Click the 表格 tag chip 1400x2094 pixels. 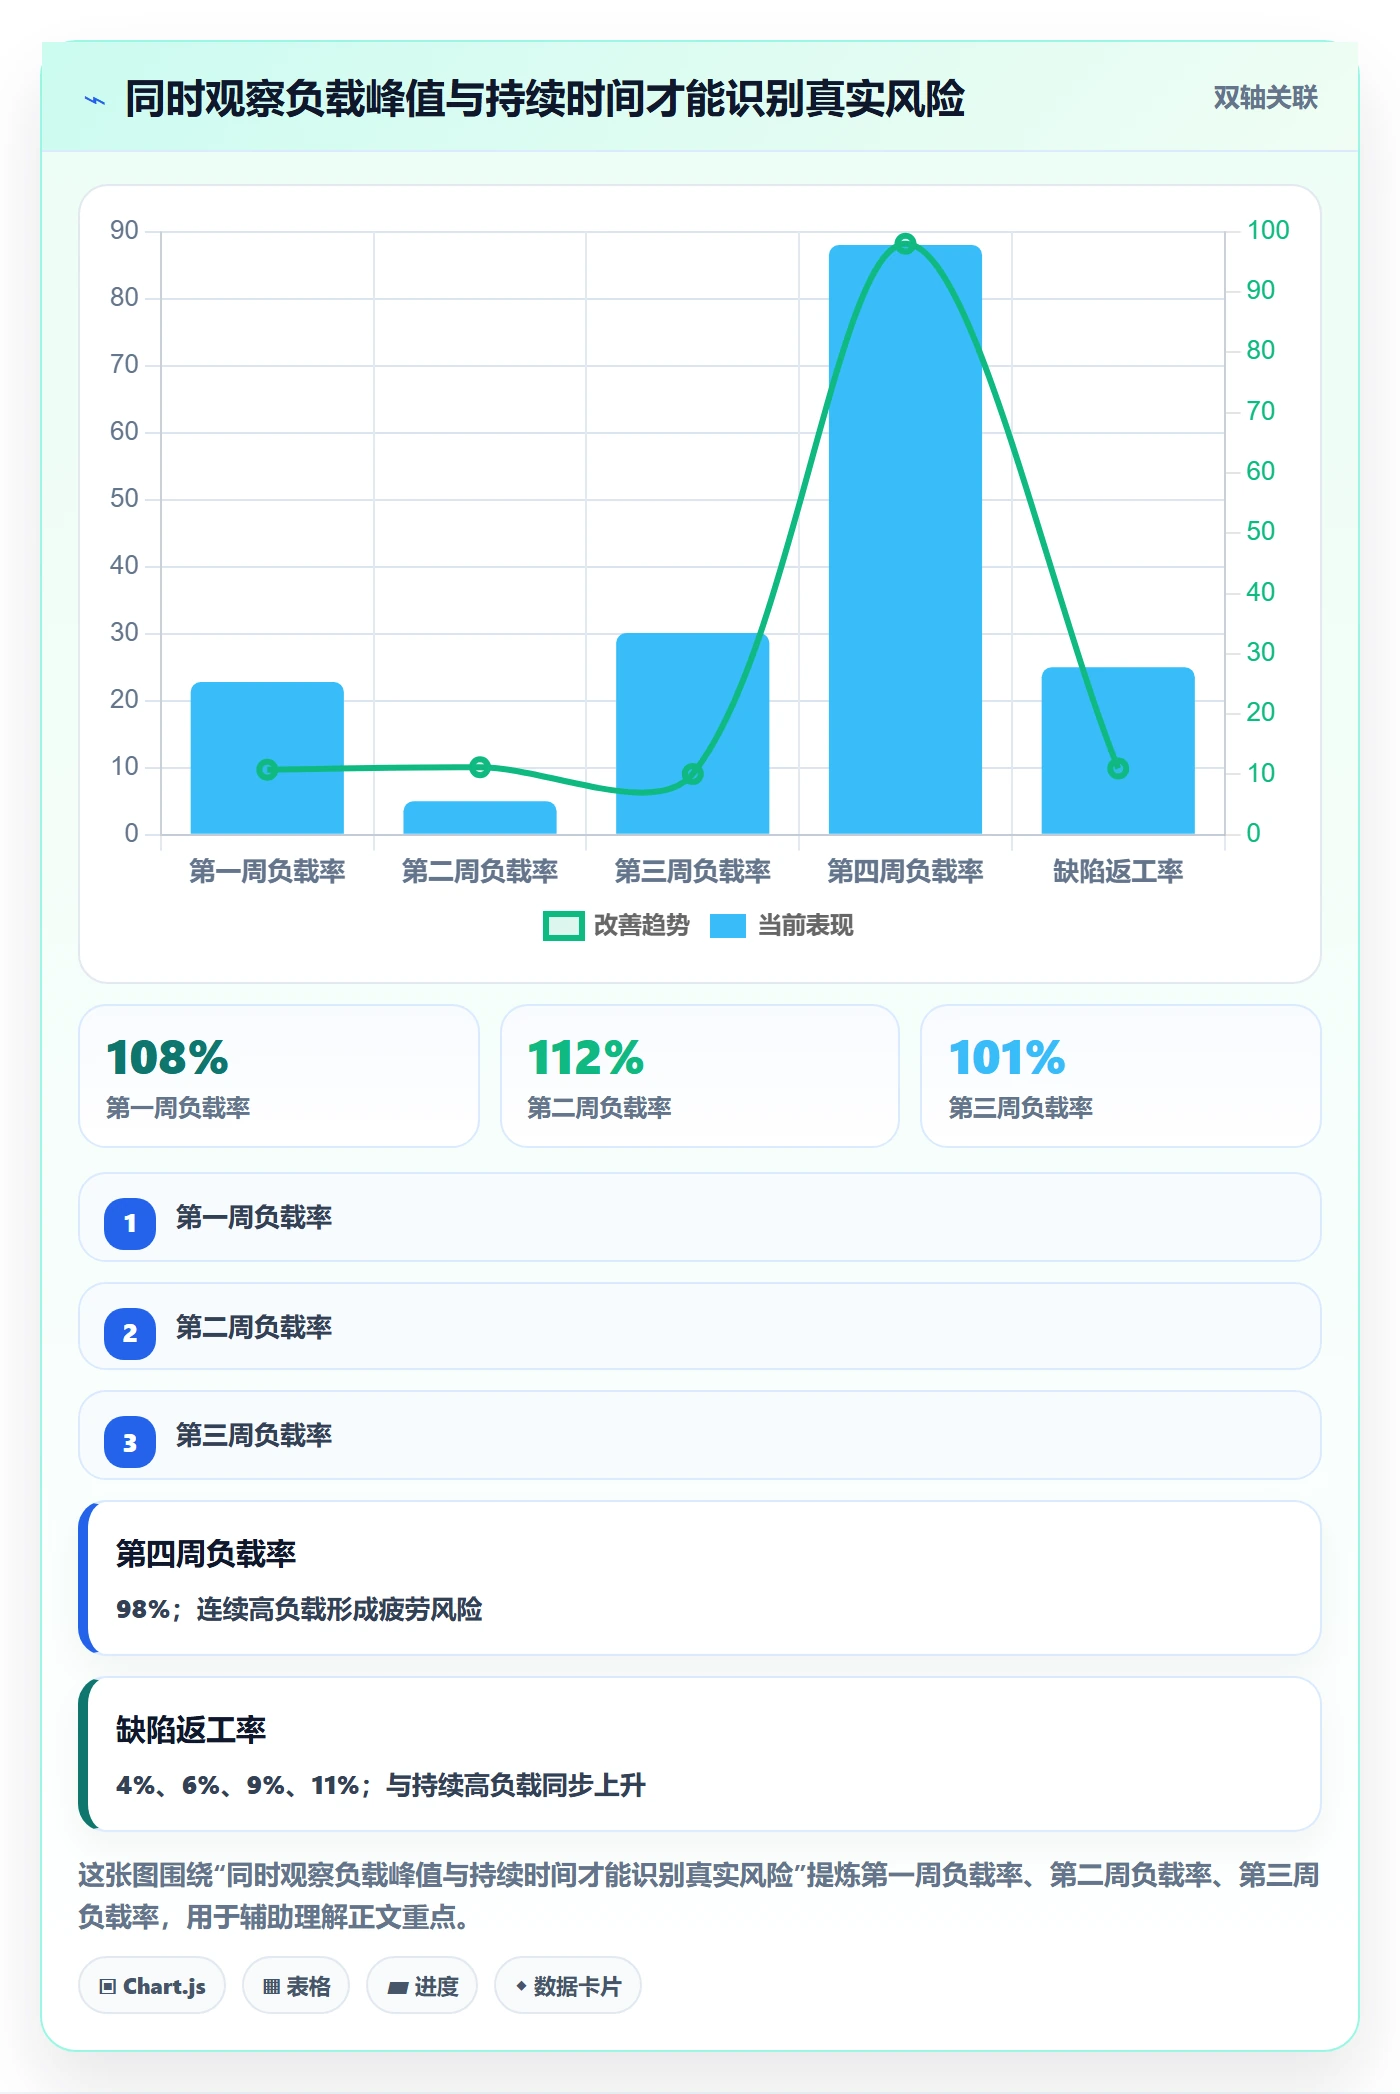(296, 1986)
